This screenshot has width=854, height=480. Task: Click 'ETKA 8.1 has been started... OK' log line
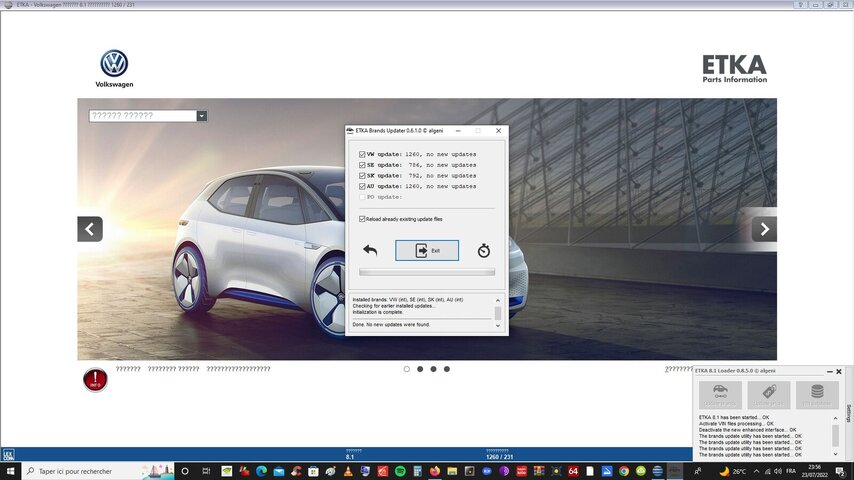point(734,417)
